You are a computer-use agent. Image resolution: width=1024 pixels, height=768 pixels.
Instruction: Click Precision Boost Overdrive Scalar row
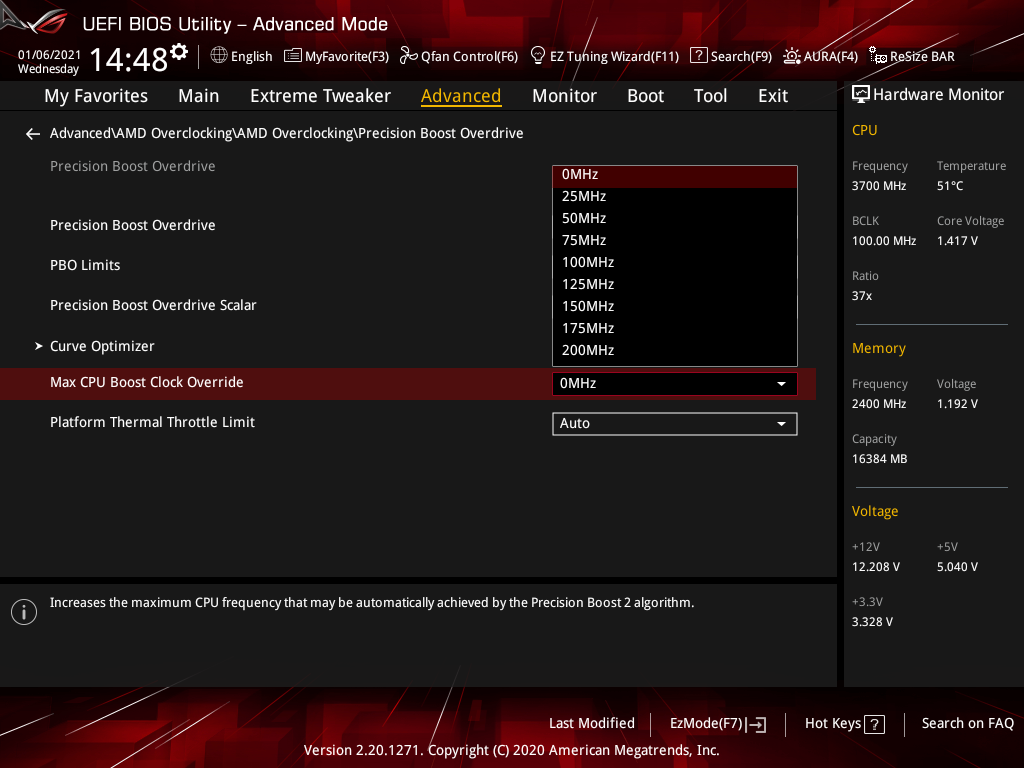pos(153,306)
